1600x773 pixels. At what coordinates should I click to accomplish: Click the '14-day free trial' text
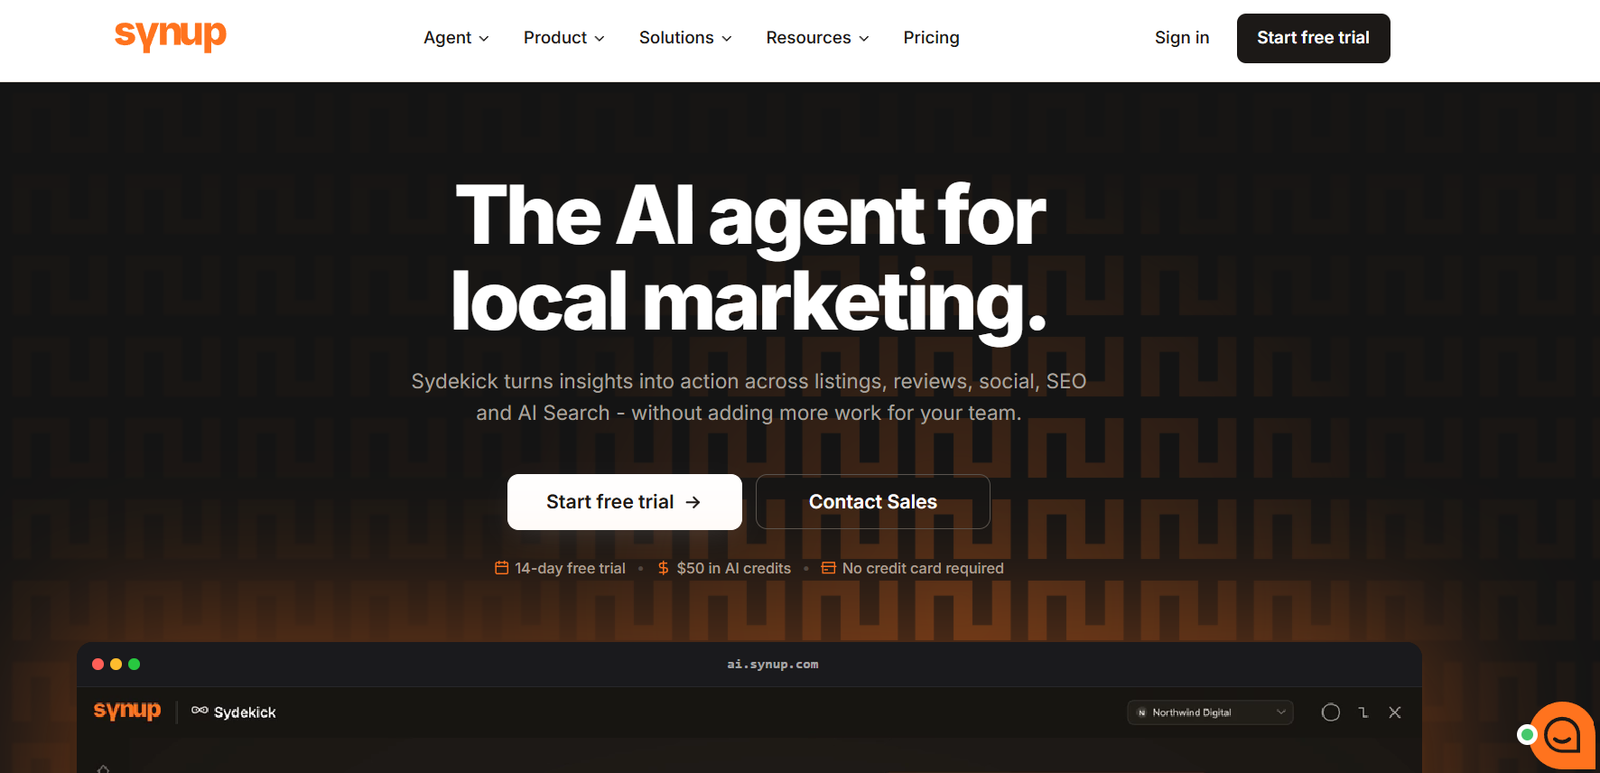click(x=570, y=568)
